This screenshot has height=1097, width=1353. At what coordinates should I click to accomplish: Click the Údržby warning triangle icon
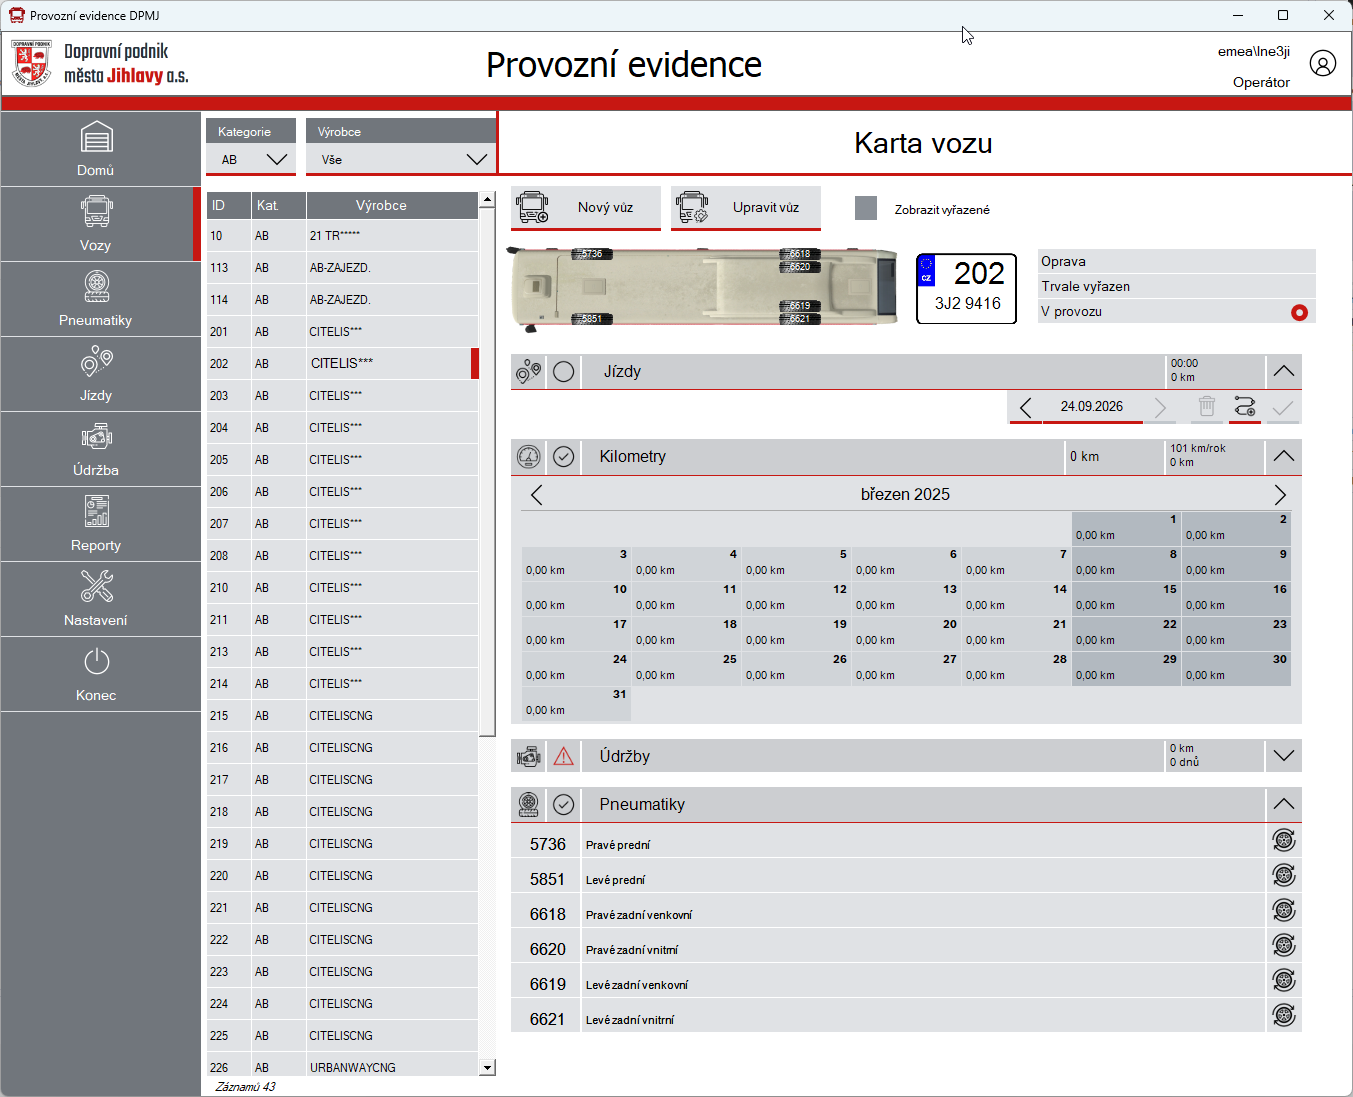564,756
